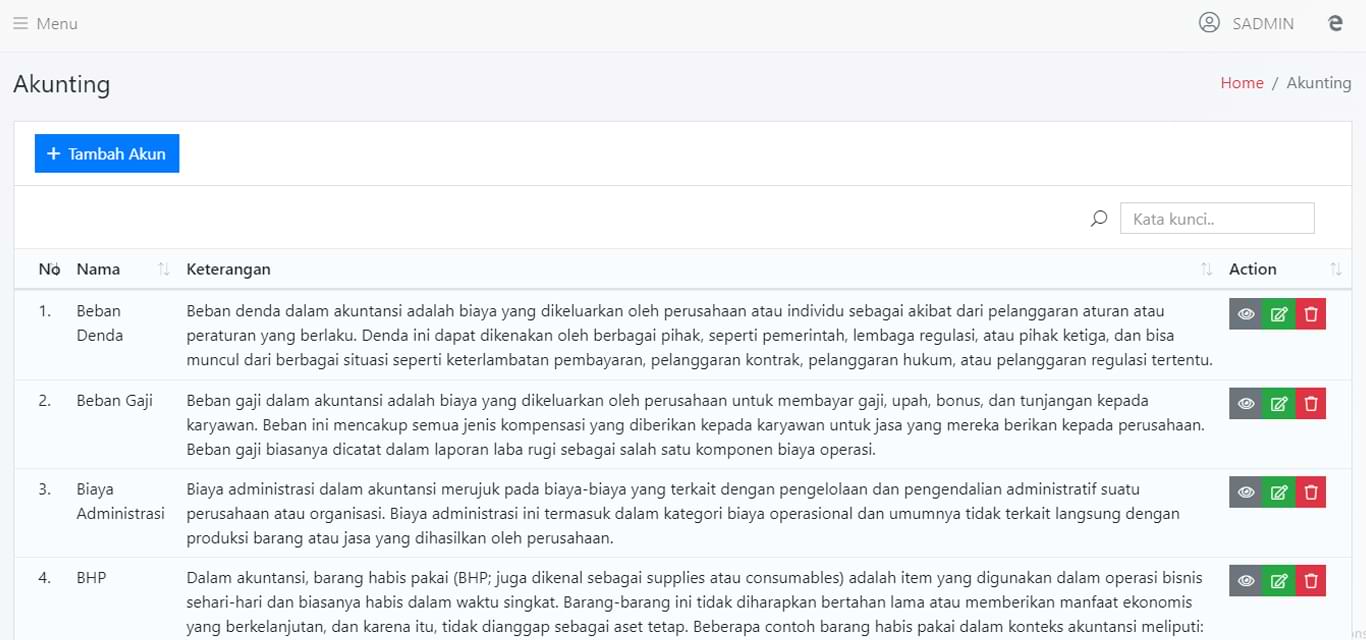The height and width of the screenshot is (640, 1366).
Task: Click the Keterangan column sort control
Action: coord(1207,269)
